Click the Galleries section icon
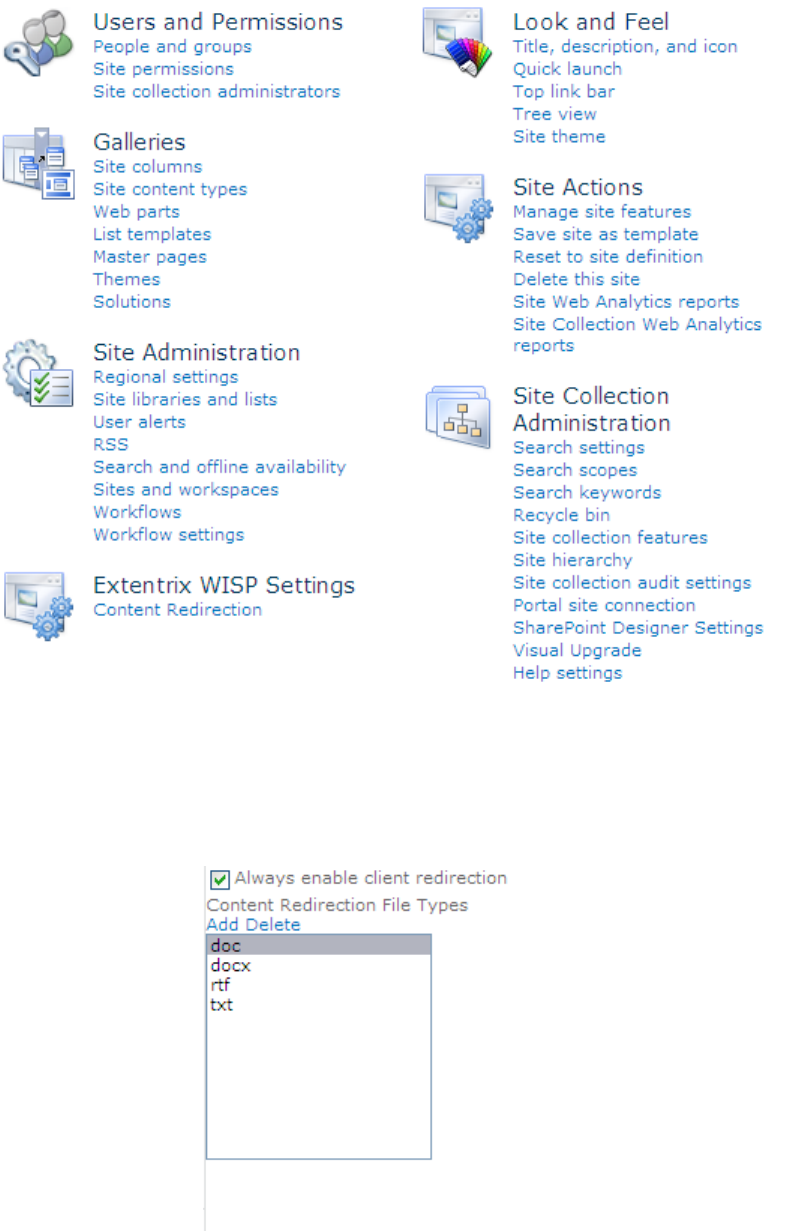795x1231 pixels. coord(38,164)
